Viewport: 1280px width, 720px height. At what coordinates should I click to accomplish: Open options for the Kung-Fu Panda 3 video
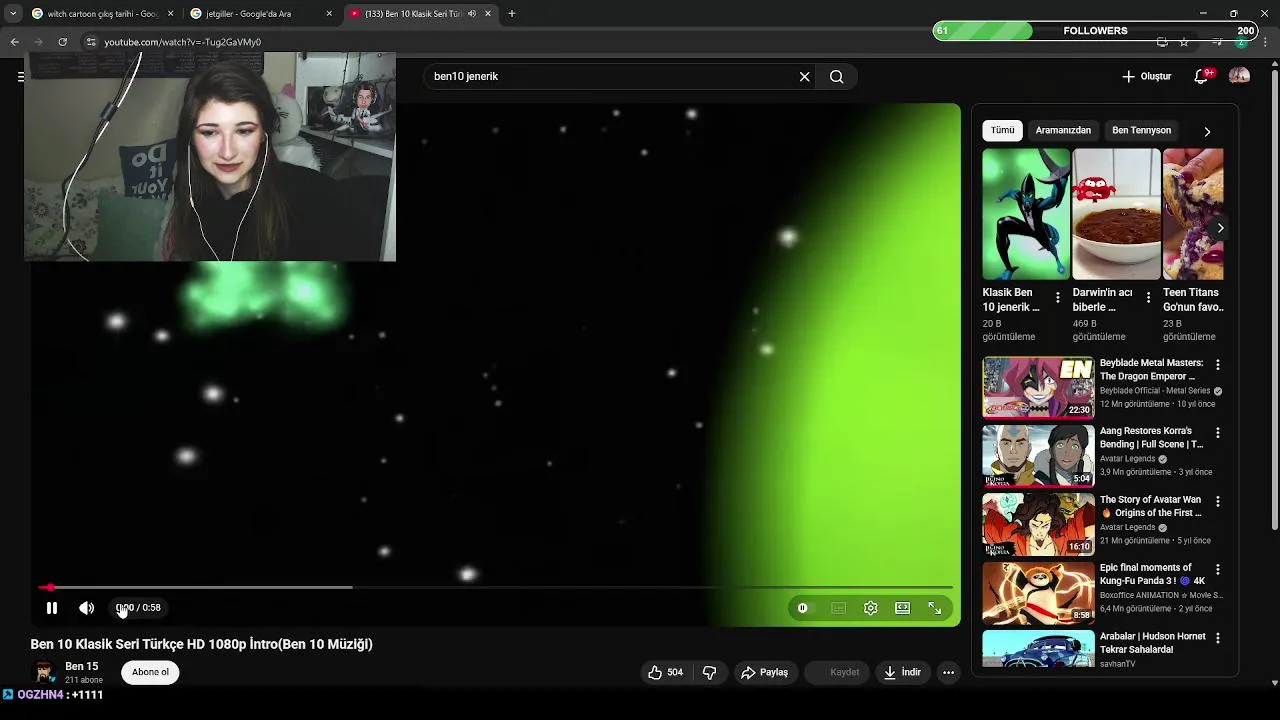(1218, 569)
